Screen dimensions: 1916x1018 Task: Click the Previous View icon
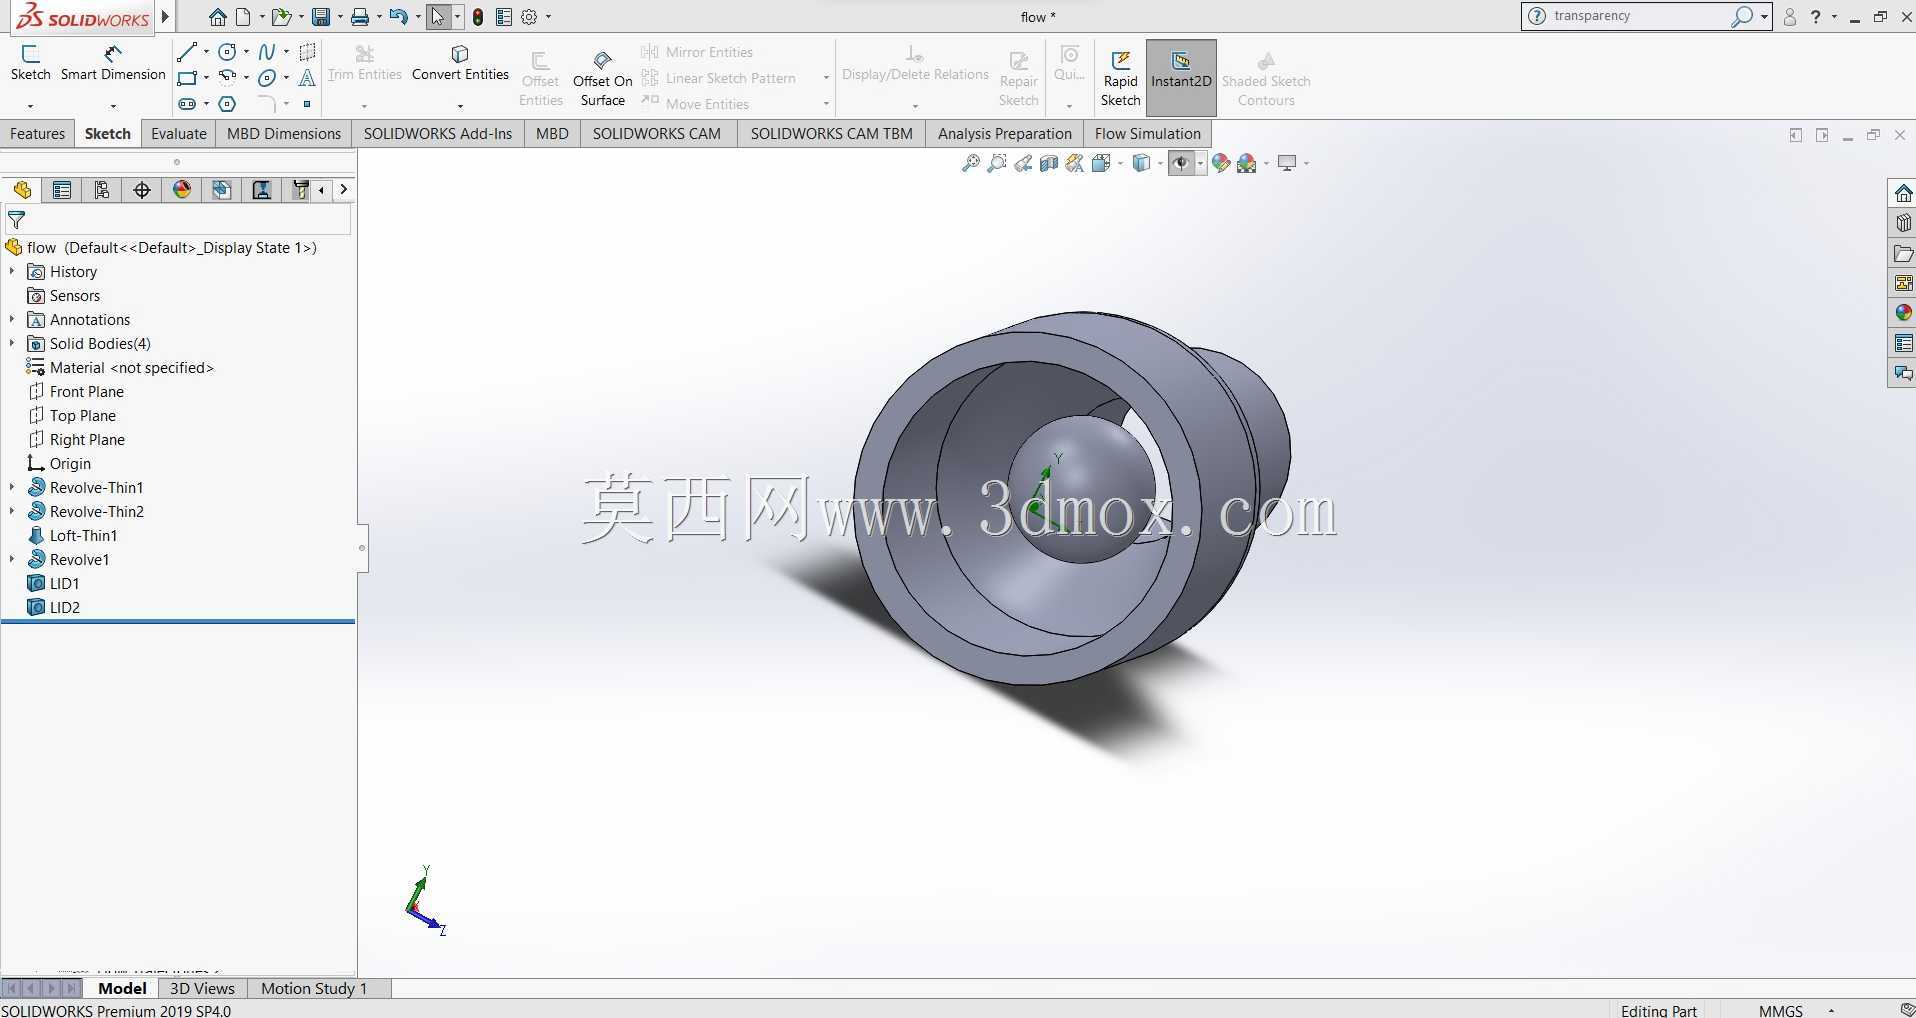tap(1023, 163)
